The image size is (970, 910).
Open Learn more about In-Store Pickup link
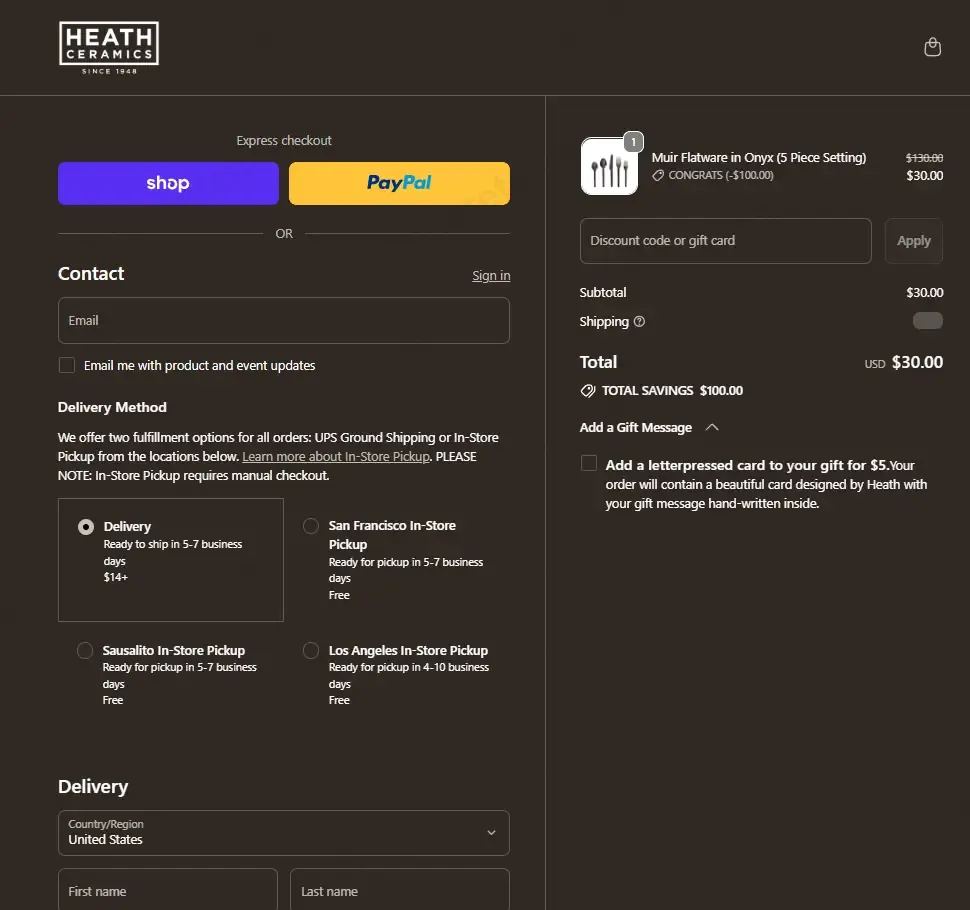(x=336, y=457)
